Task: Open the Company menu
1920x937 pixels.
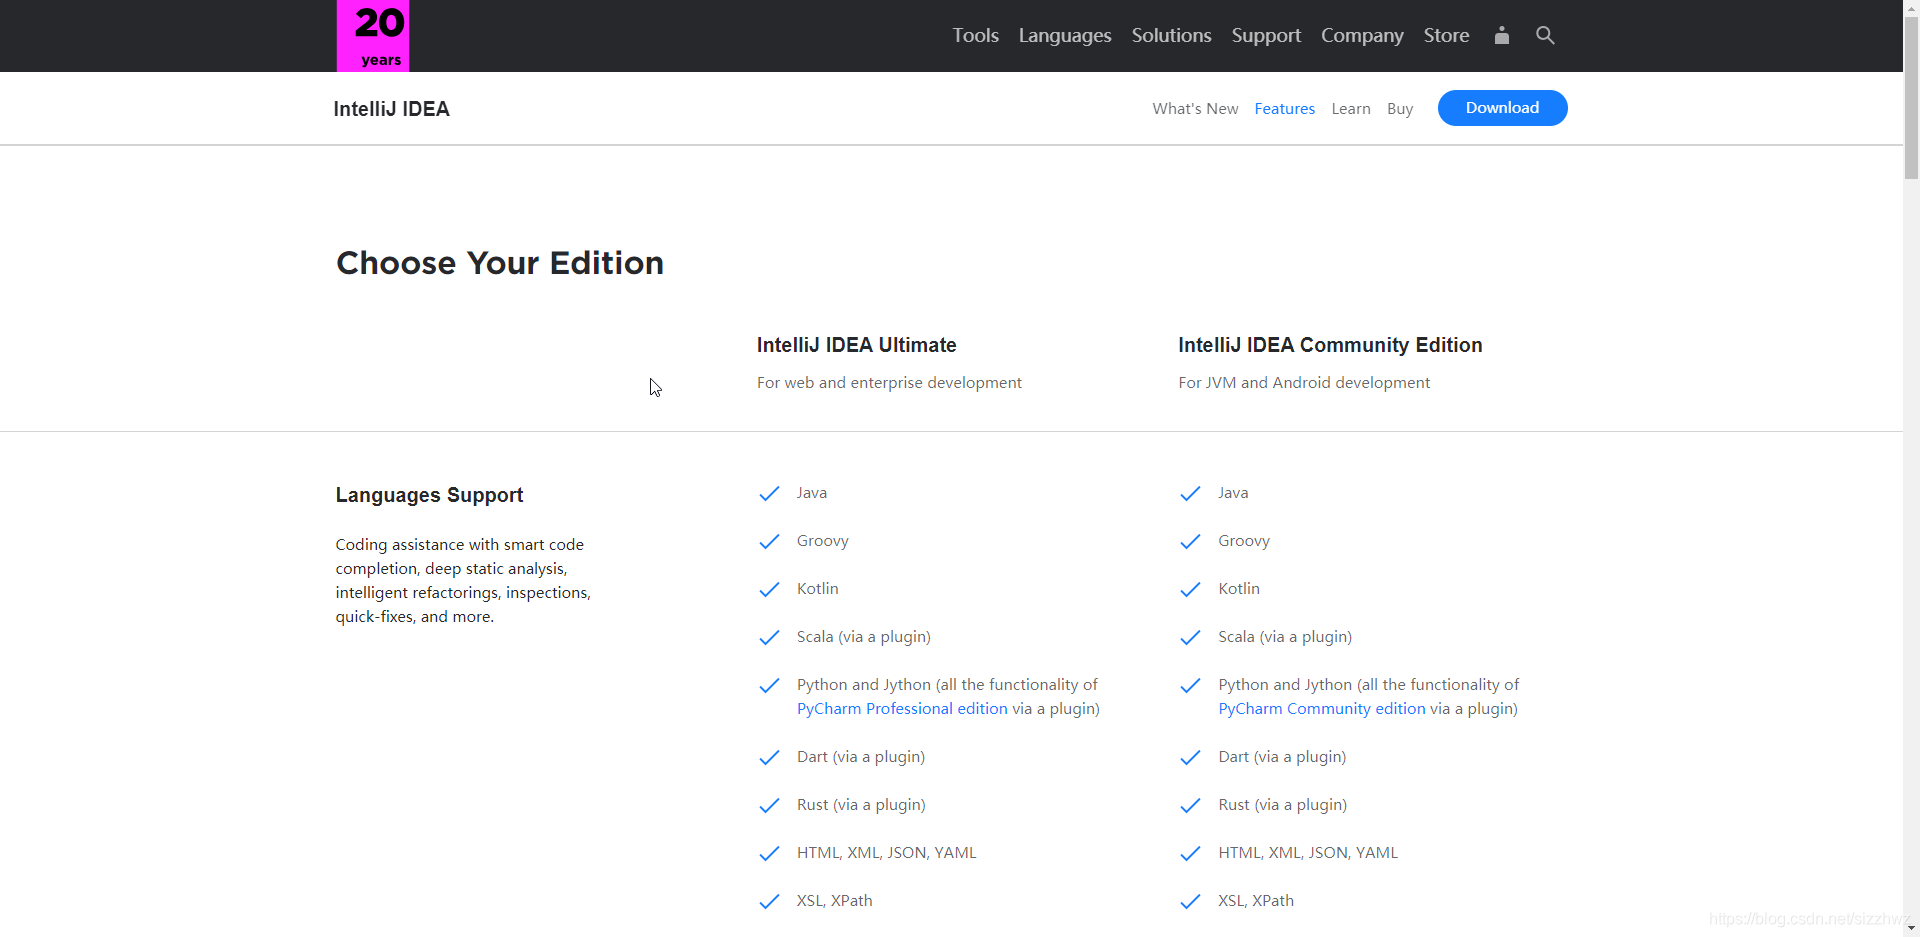Action: click(1362, 36)
